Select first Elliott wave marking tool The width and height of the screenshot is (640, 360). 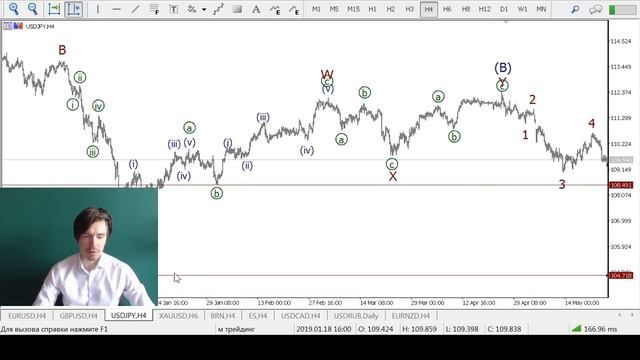click(x=275, y=9)
